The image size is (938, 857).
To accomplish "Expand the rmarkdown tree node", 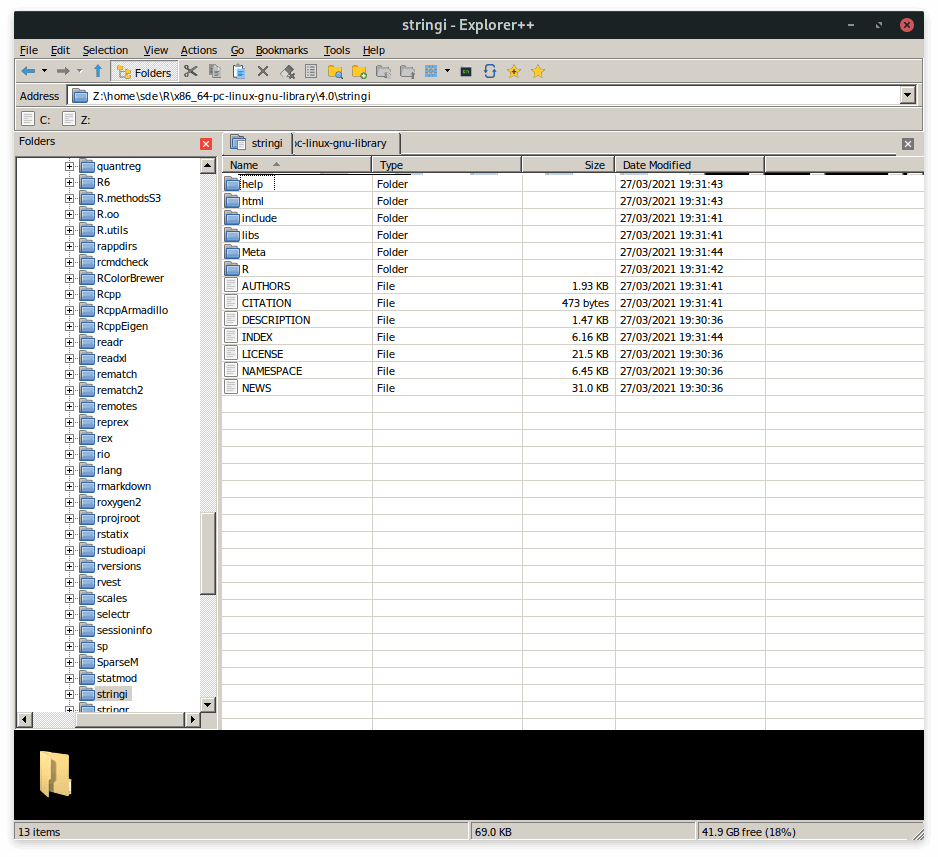I will point(69,486).
